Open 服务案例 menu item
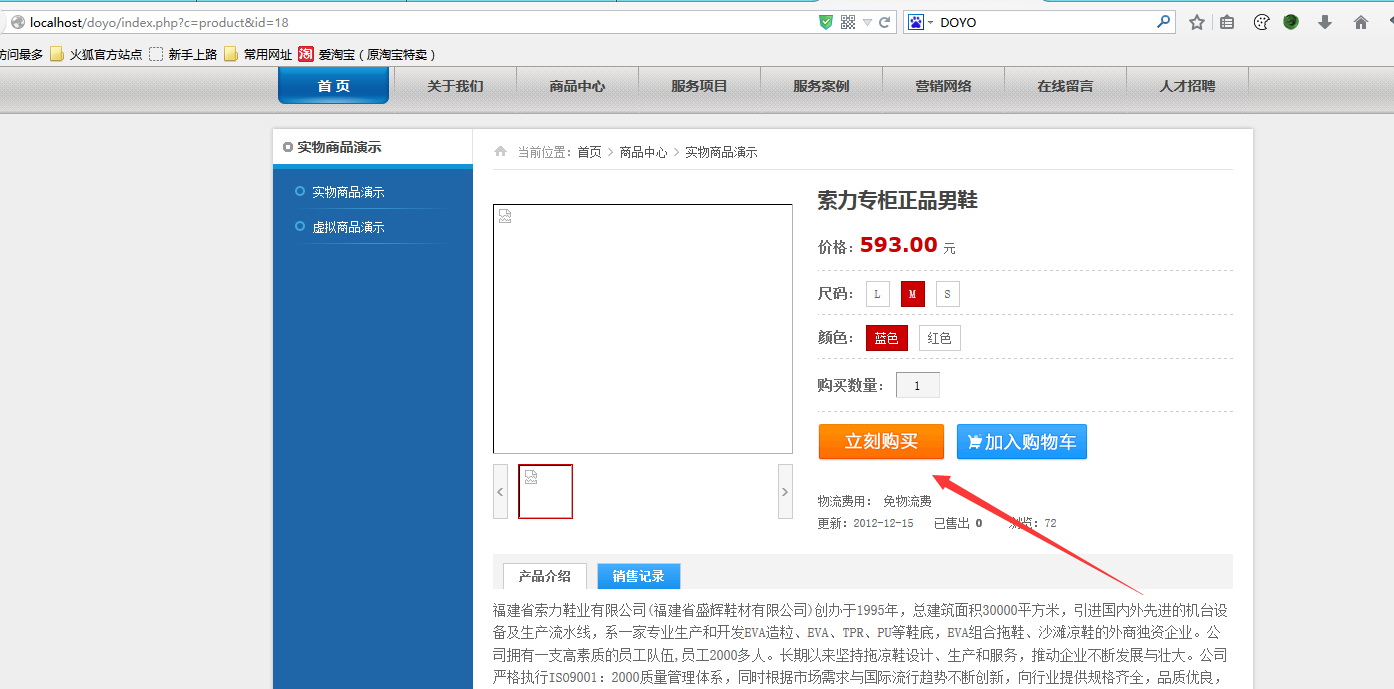The image size is (1394, 689). (821, 86)
